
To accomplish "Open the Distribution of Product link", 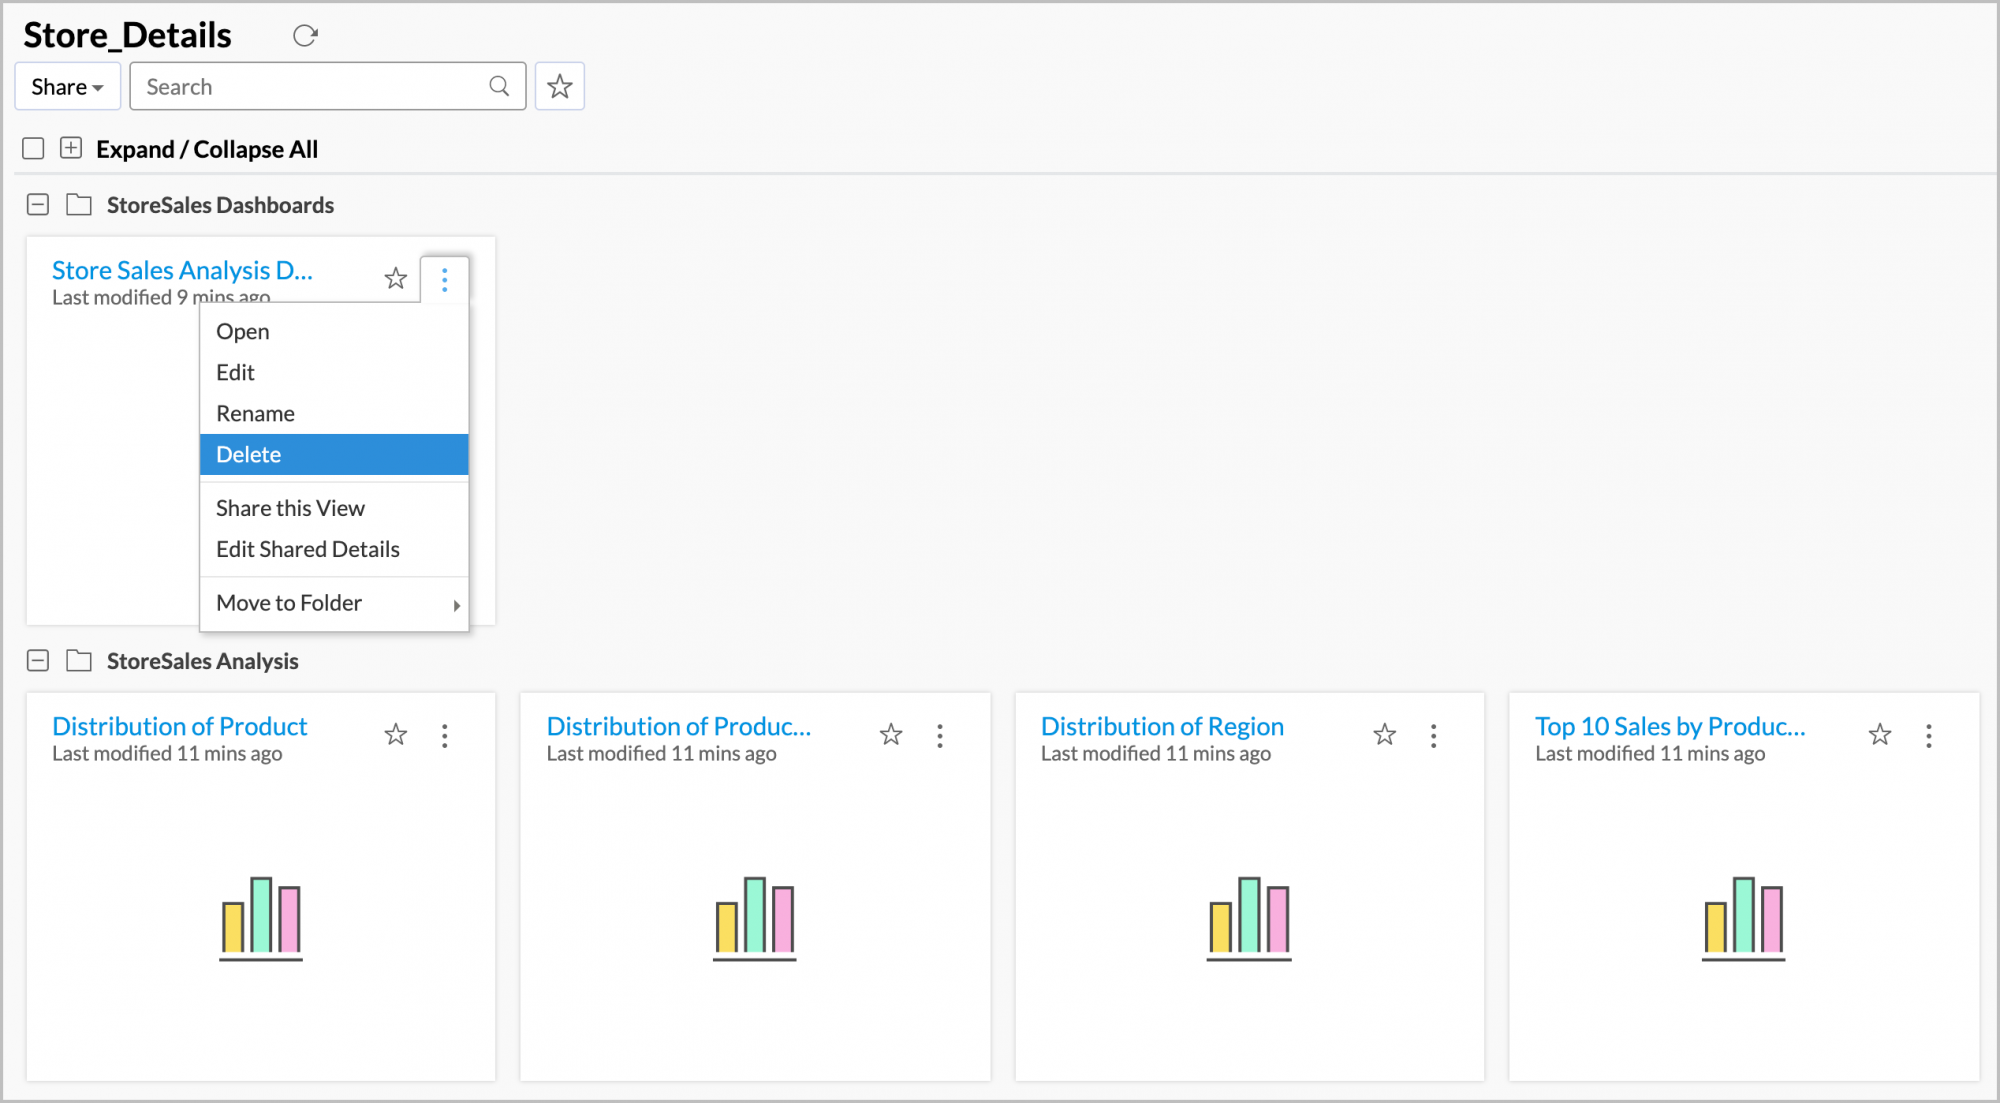I will [x=180, y=726].
